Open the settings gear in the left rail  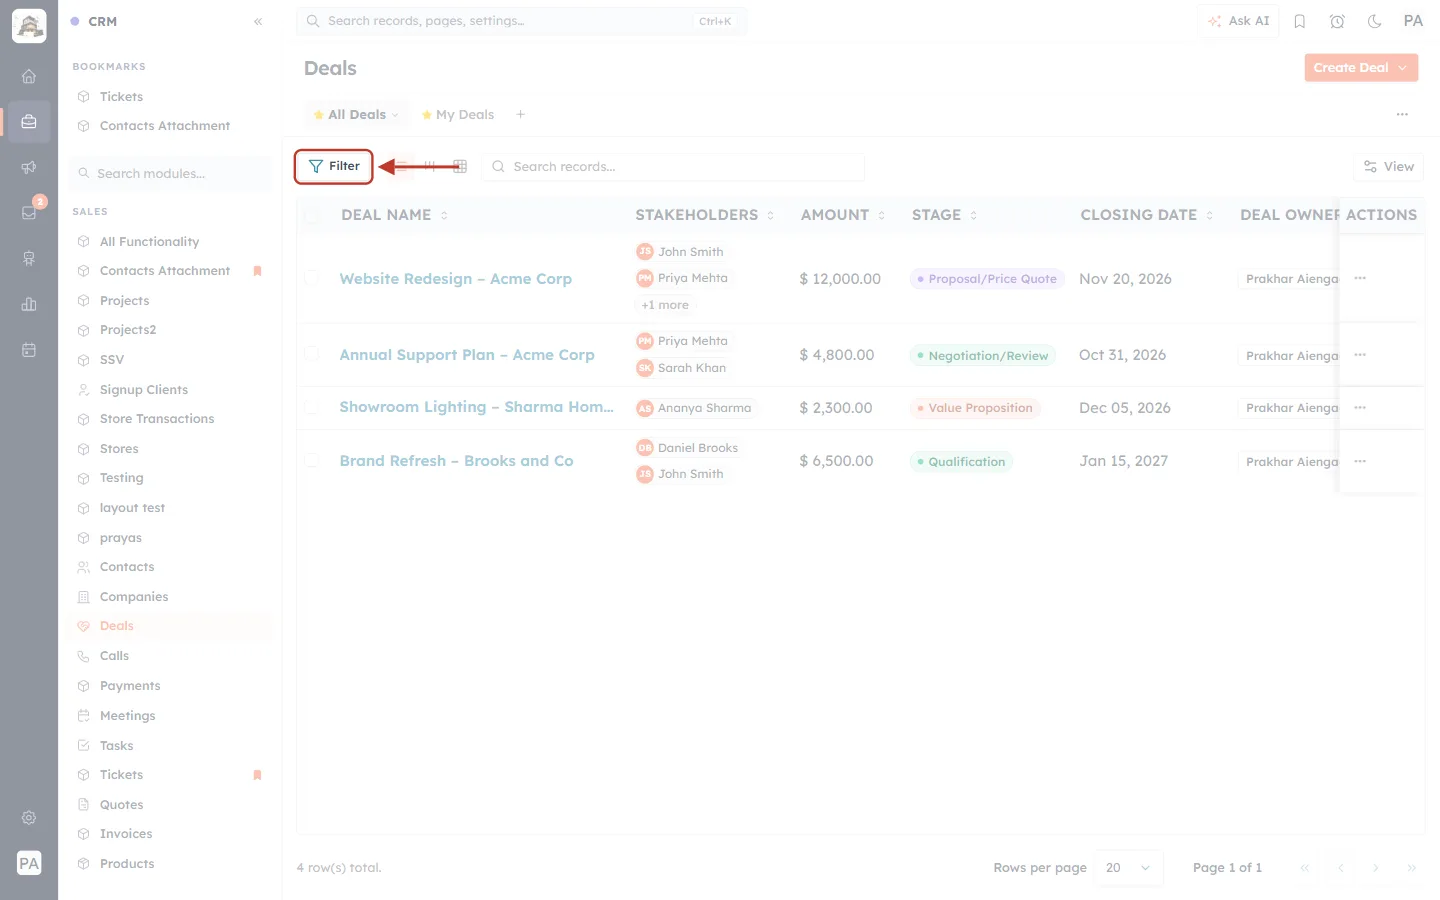click(29, 818)
